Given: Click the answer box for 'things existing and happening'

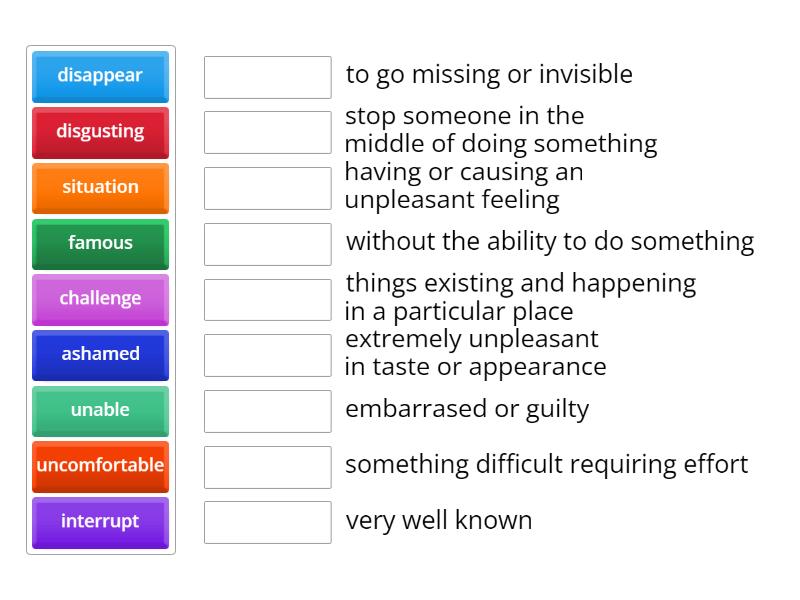Looking at the screenshot, I should point(266,298).
